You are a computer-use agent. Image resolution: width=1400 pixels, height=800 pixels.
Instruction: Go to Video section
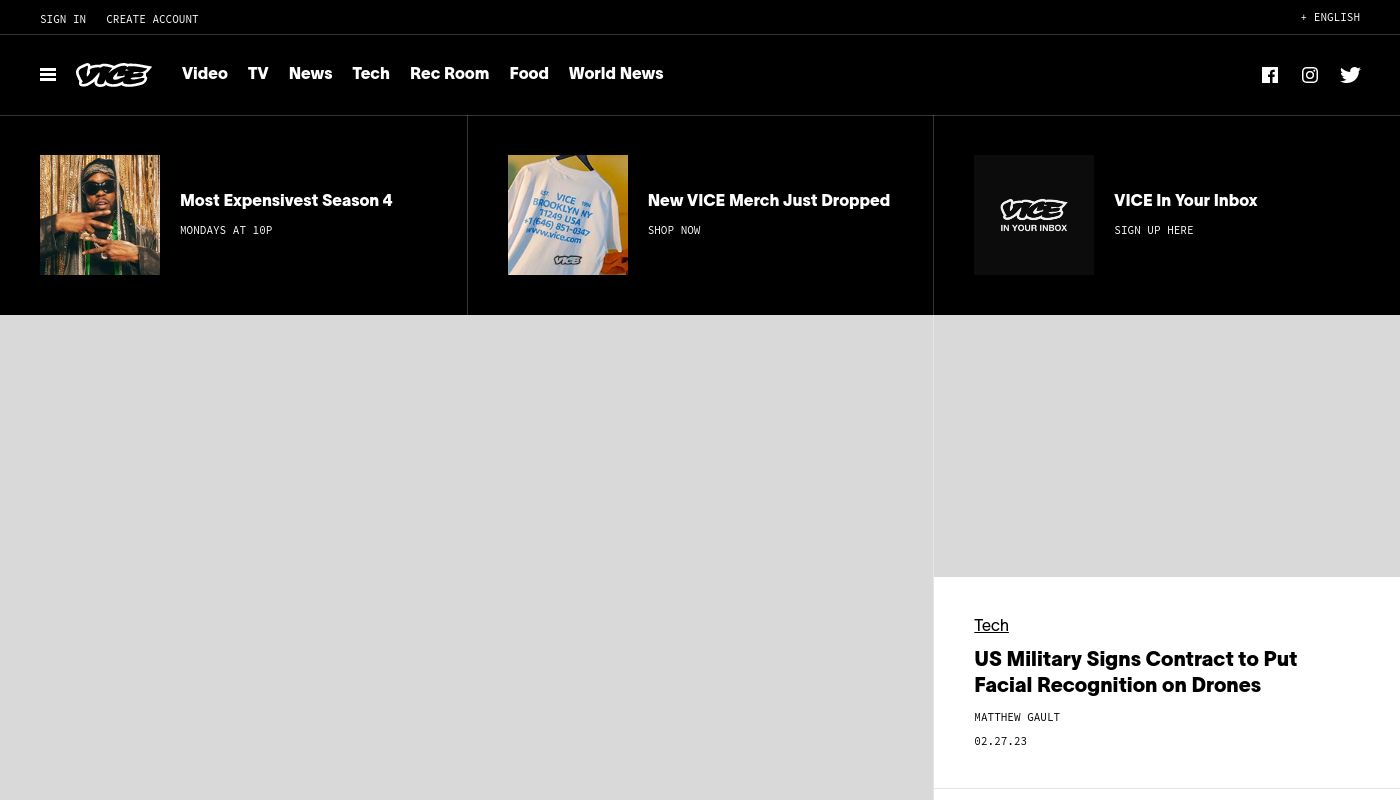click(205, 74)
